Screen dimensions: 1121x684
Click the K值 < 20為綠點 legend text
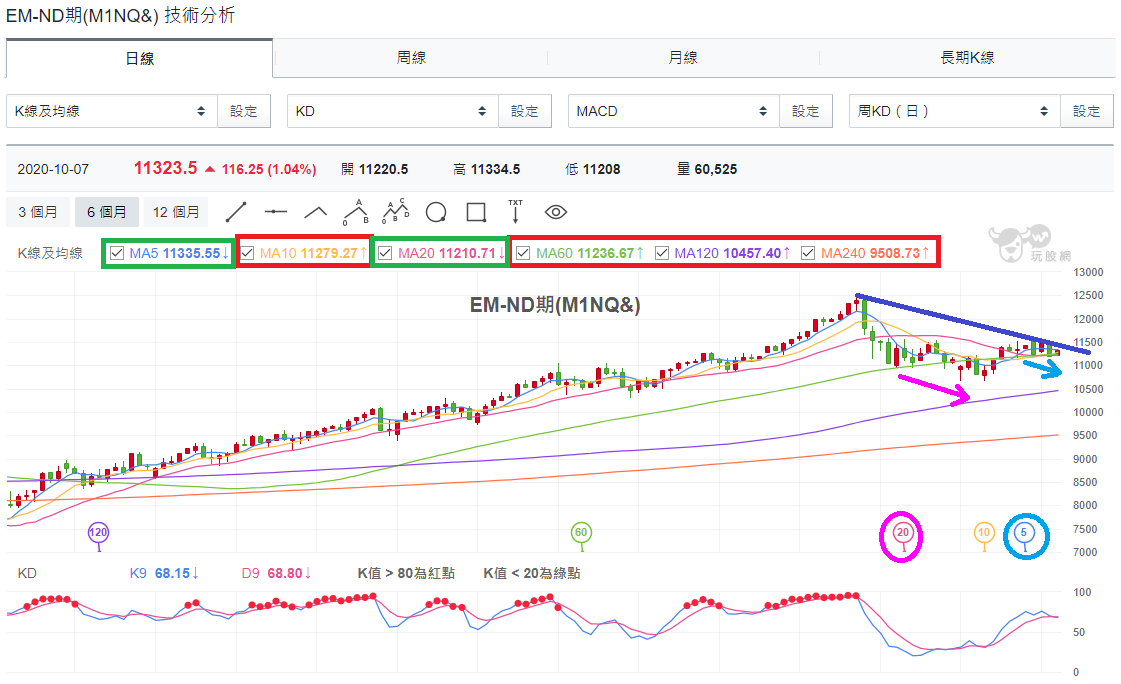pos(532,573)
